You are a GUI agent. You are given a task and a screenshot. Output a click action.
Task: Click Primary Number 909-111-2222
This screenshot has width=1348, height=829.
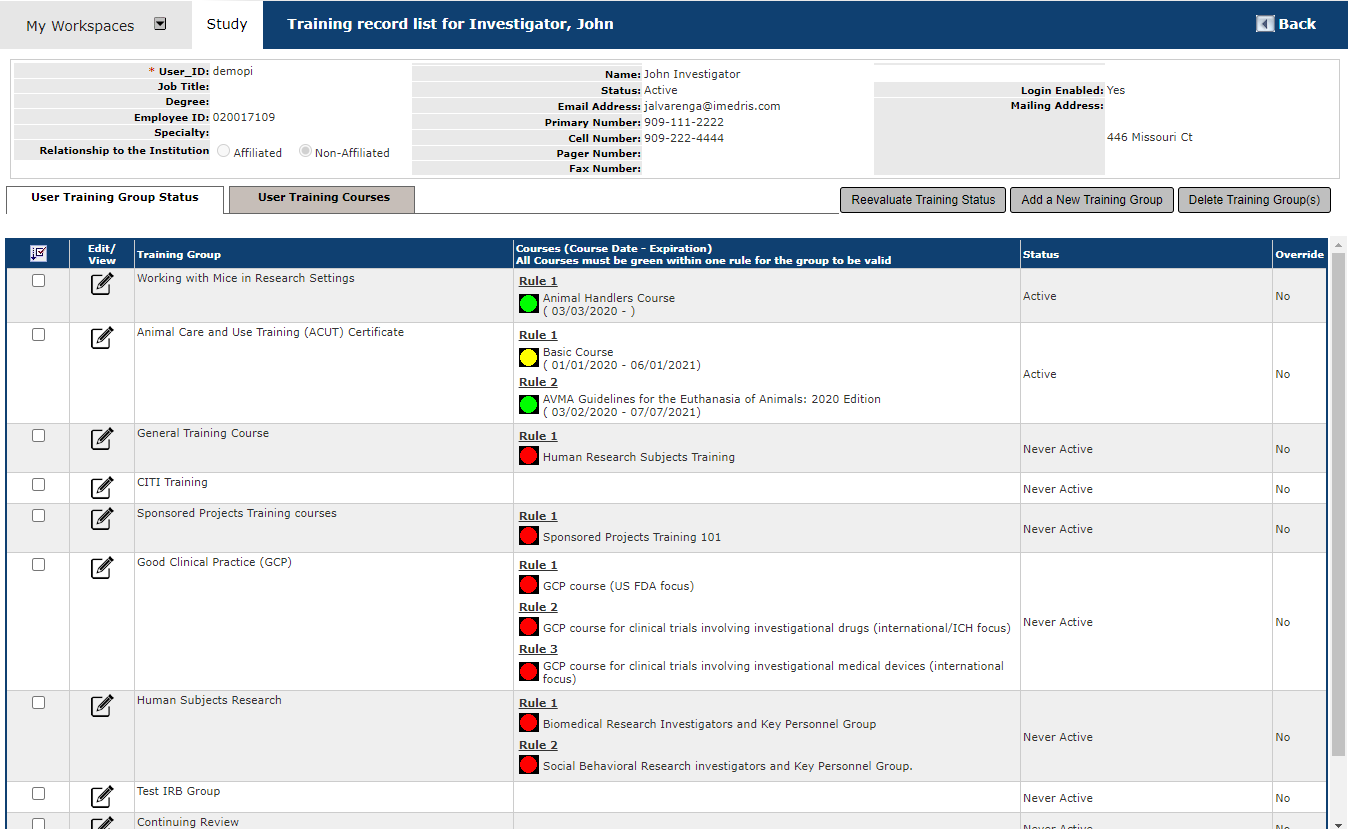coord(684,122)
